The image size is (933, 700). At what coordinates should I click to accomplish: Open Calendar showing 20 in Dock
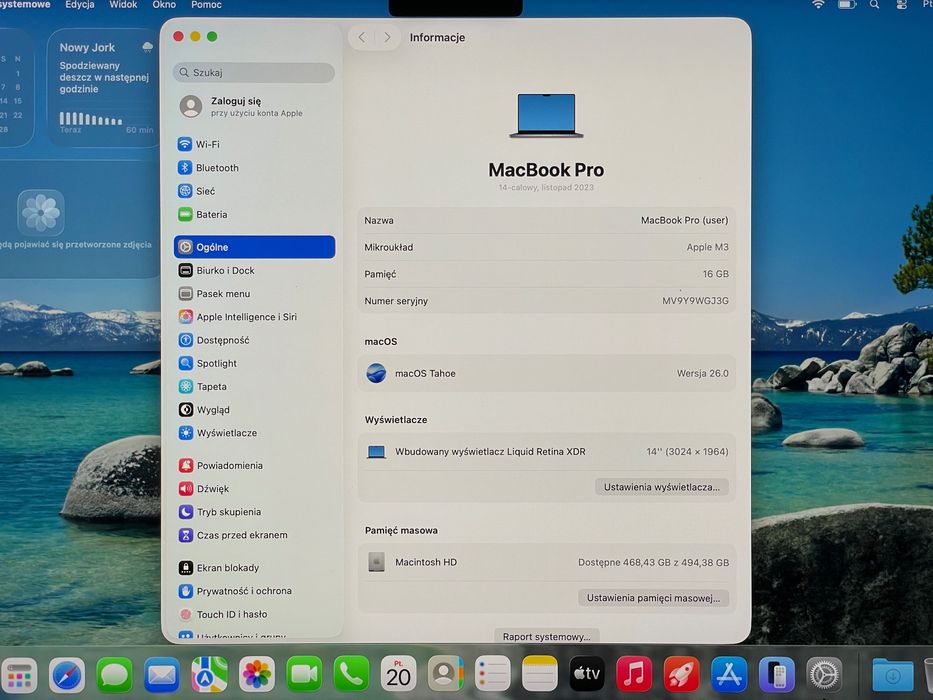click(x=399, y=676)
